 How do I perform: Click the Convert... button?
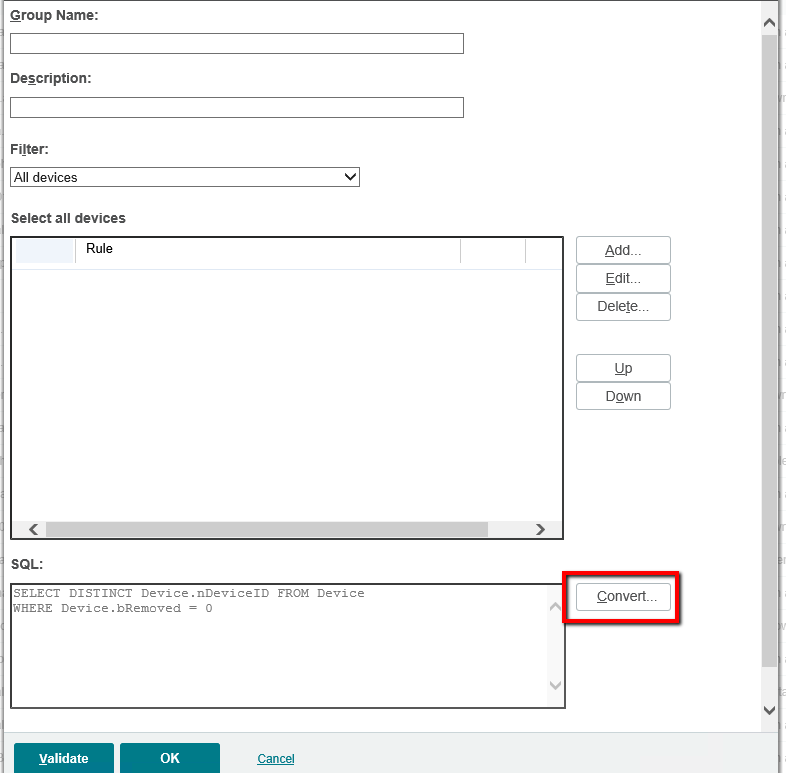623,597
